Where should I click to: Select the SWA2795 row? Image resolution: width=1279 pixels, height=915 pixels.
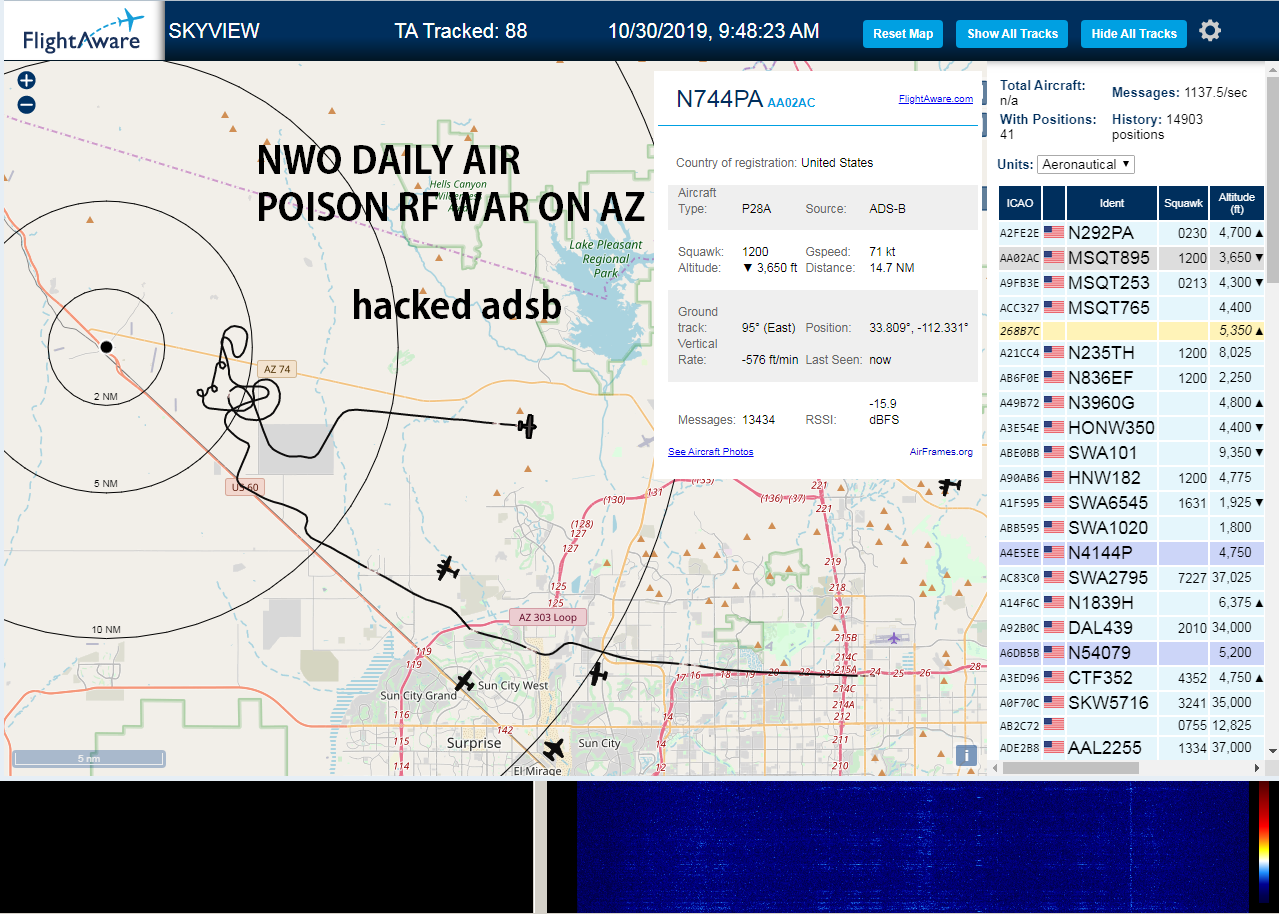(x=1132, y=578)
